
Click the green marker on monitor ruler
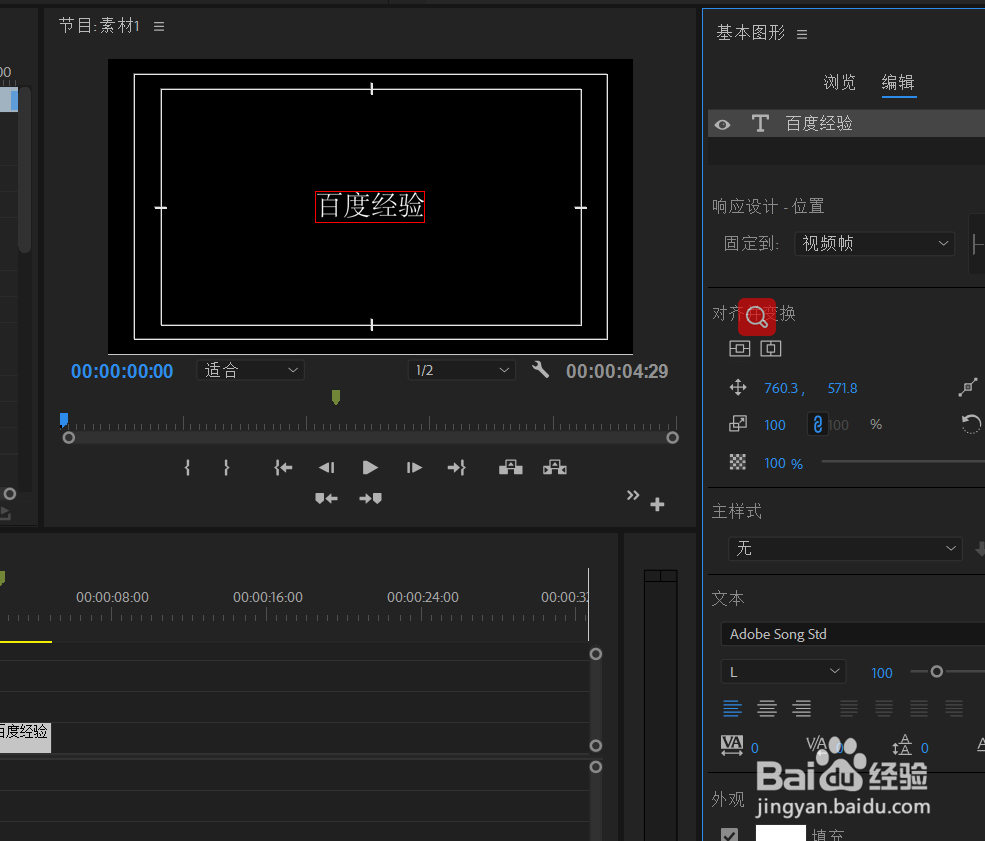pyautogui.click(x=336, y=397)
